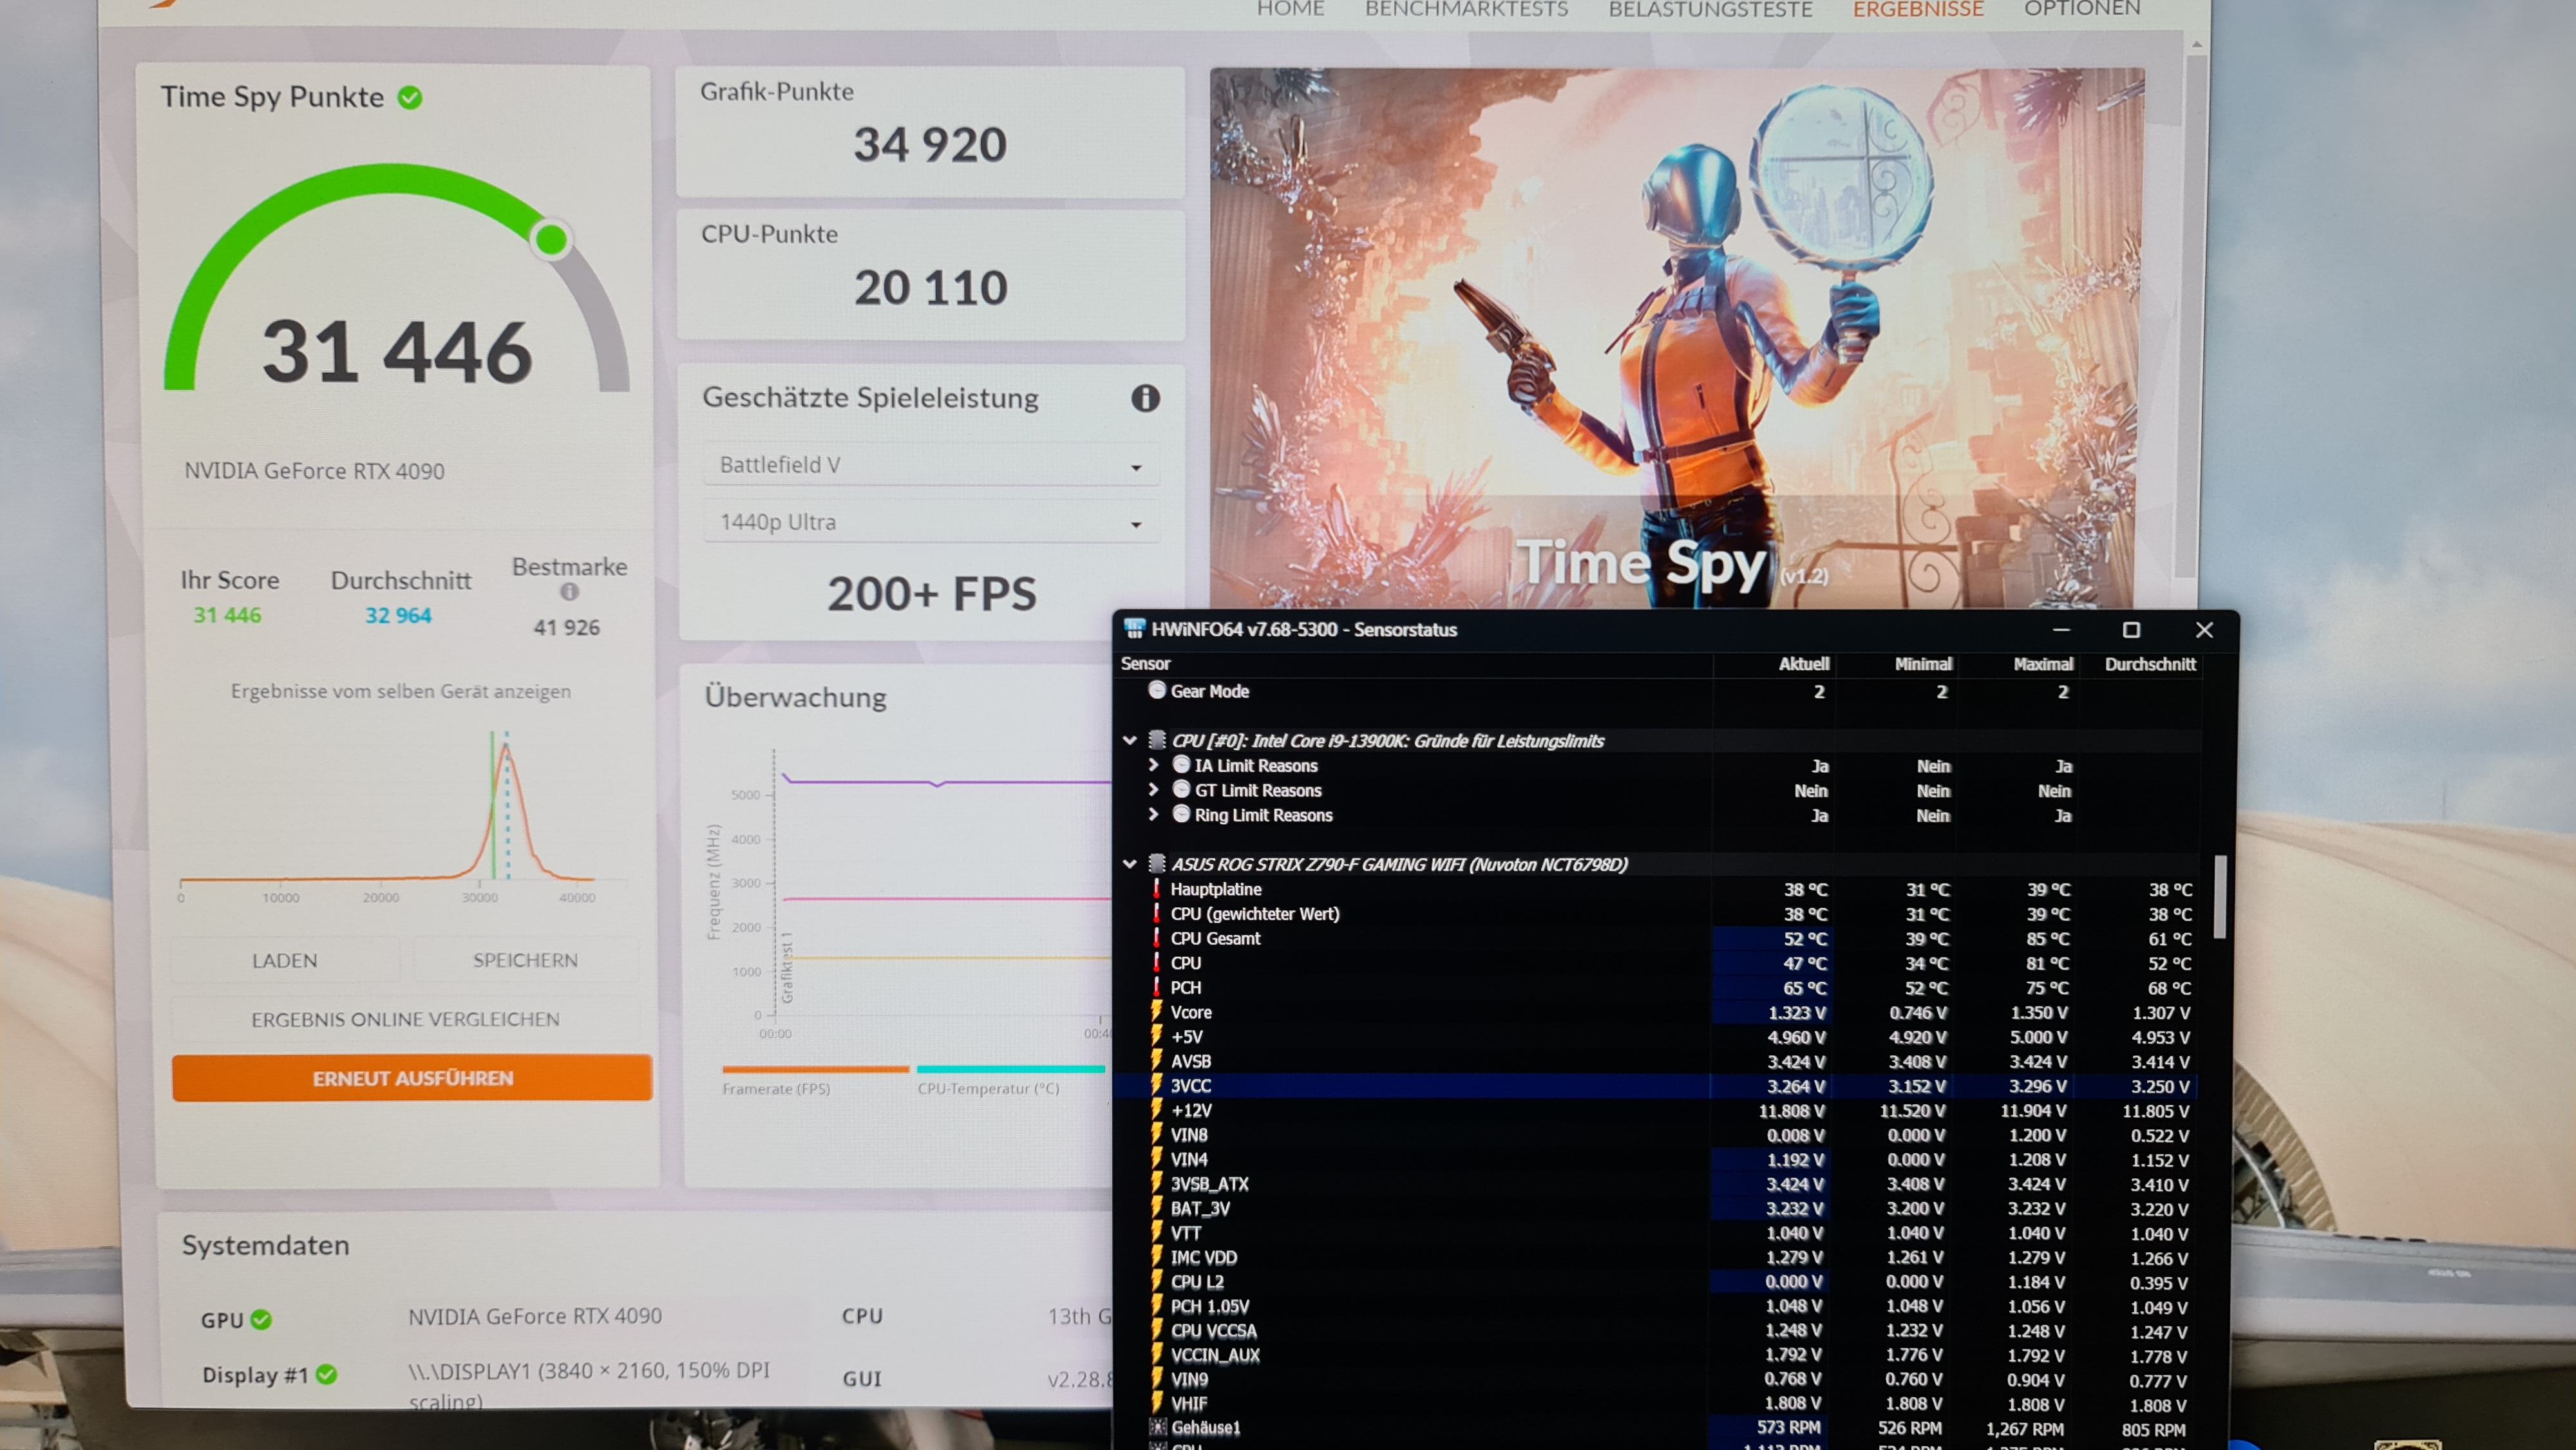Open the BELASTUNGSTESTE tab
The image size is (2576, 1450).
pyautogui.click(x=1710, y=9)
